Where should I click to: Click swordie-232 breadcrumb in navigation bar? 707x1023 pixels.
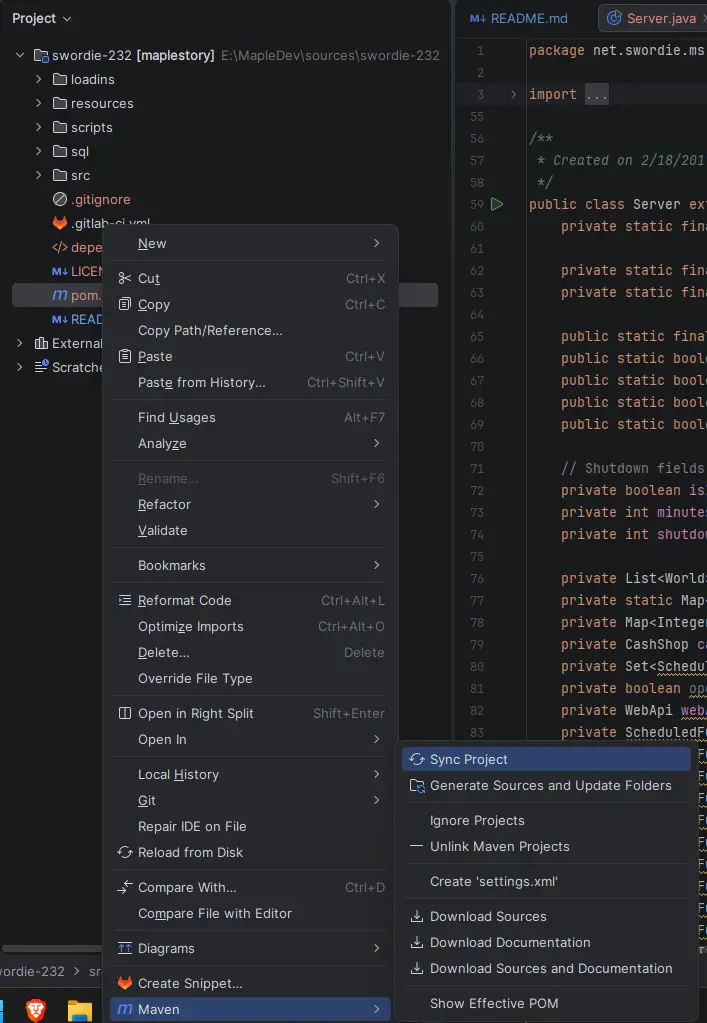pyautogui.click(x=33, y=971)
